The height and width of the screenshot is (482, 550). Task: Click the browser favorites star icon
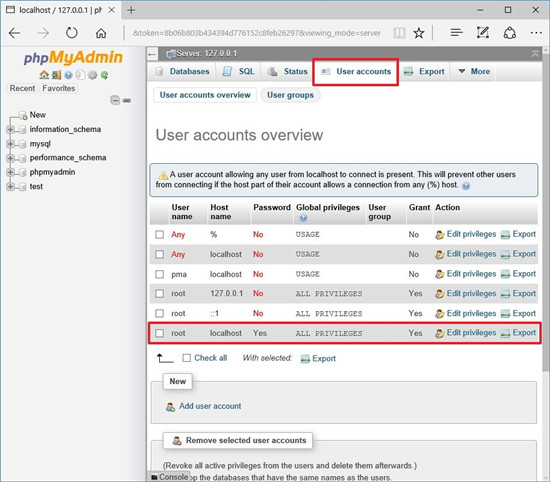tap(418, 33)
